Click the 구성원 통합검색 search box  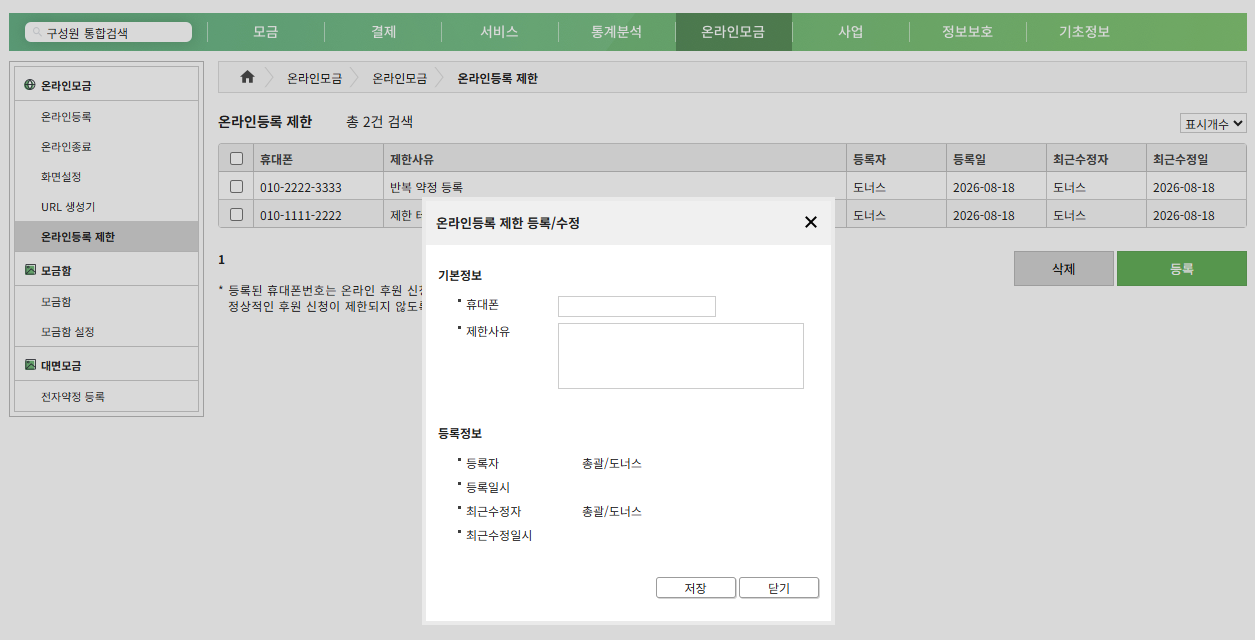[109, 33]
